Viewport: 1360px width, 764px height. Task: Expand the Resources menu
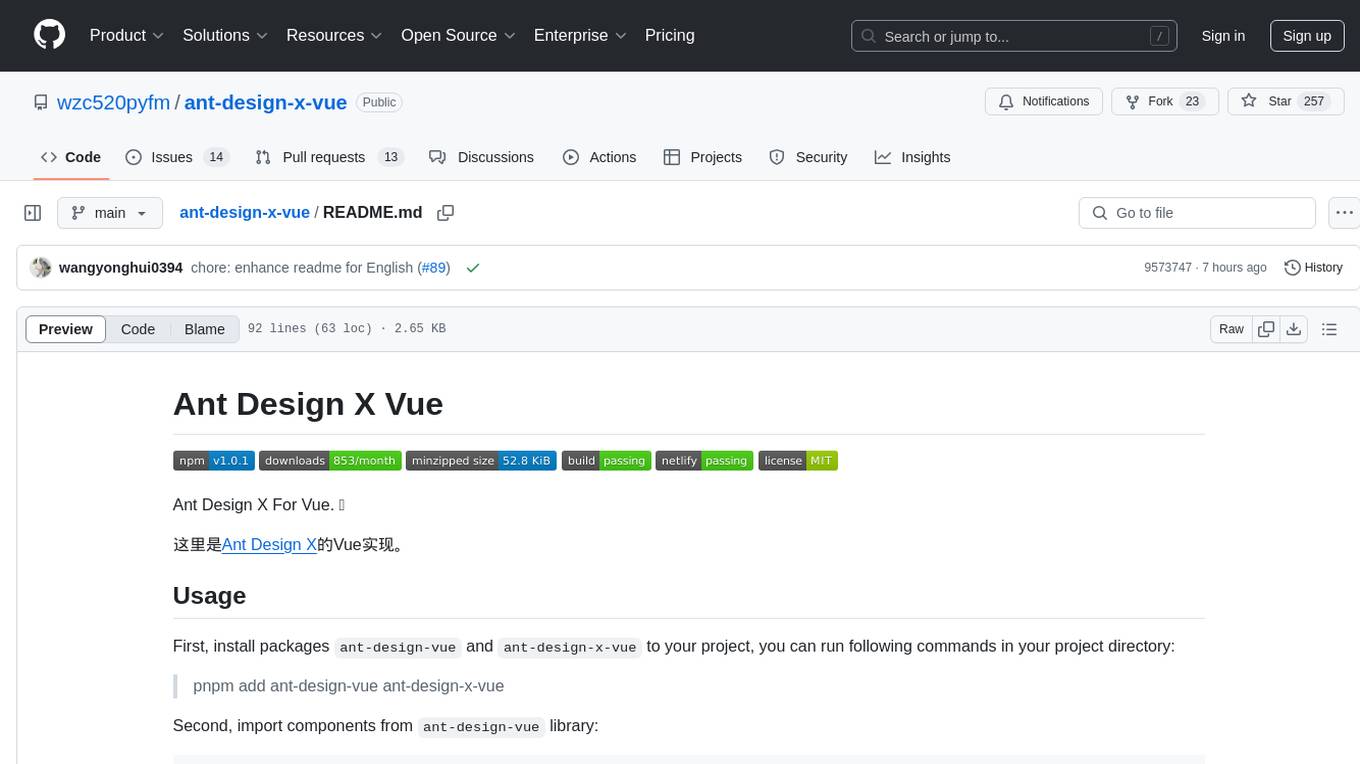click(x=334, y=35)
